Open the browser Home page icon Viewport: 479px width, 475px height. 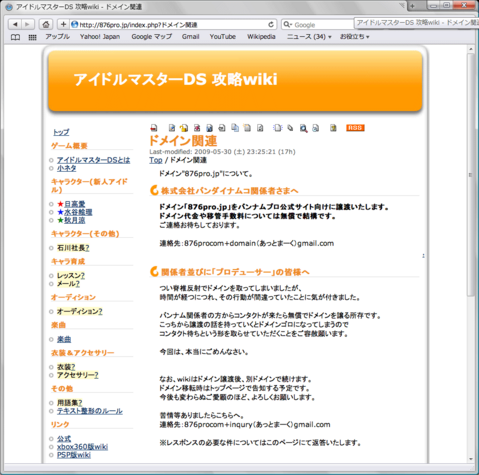click(46, 24)
